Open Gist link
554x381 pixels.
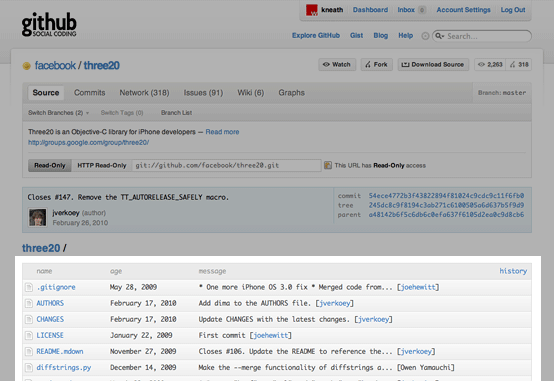click(x=356, y=35)
